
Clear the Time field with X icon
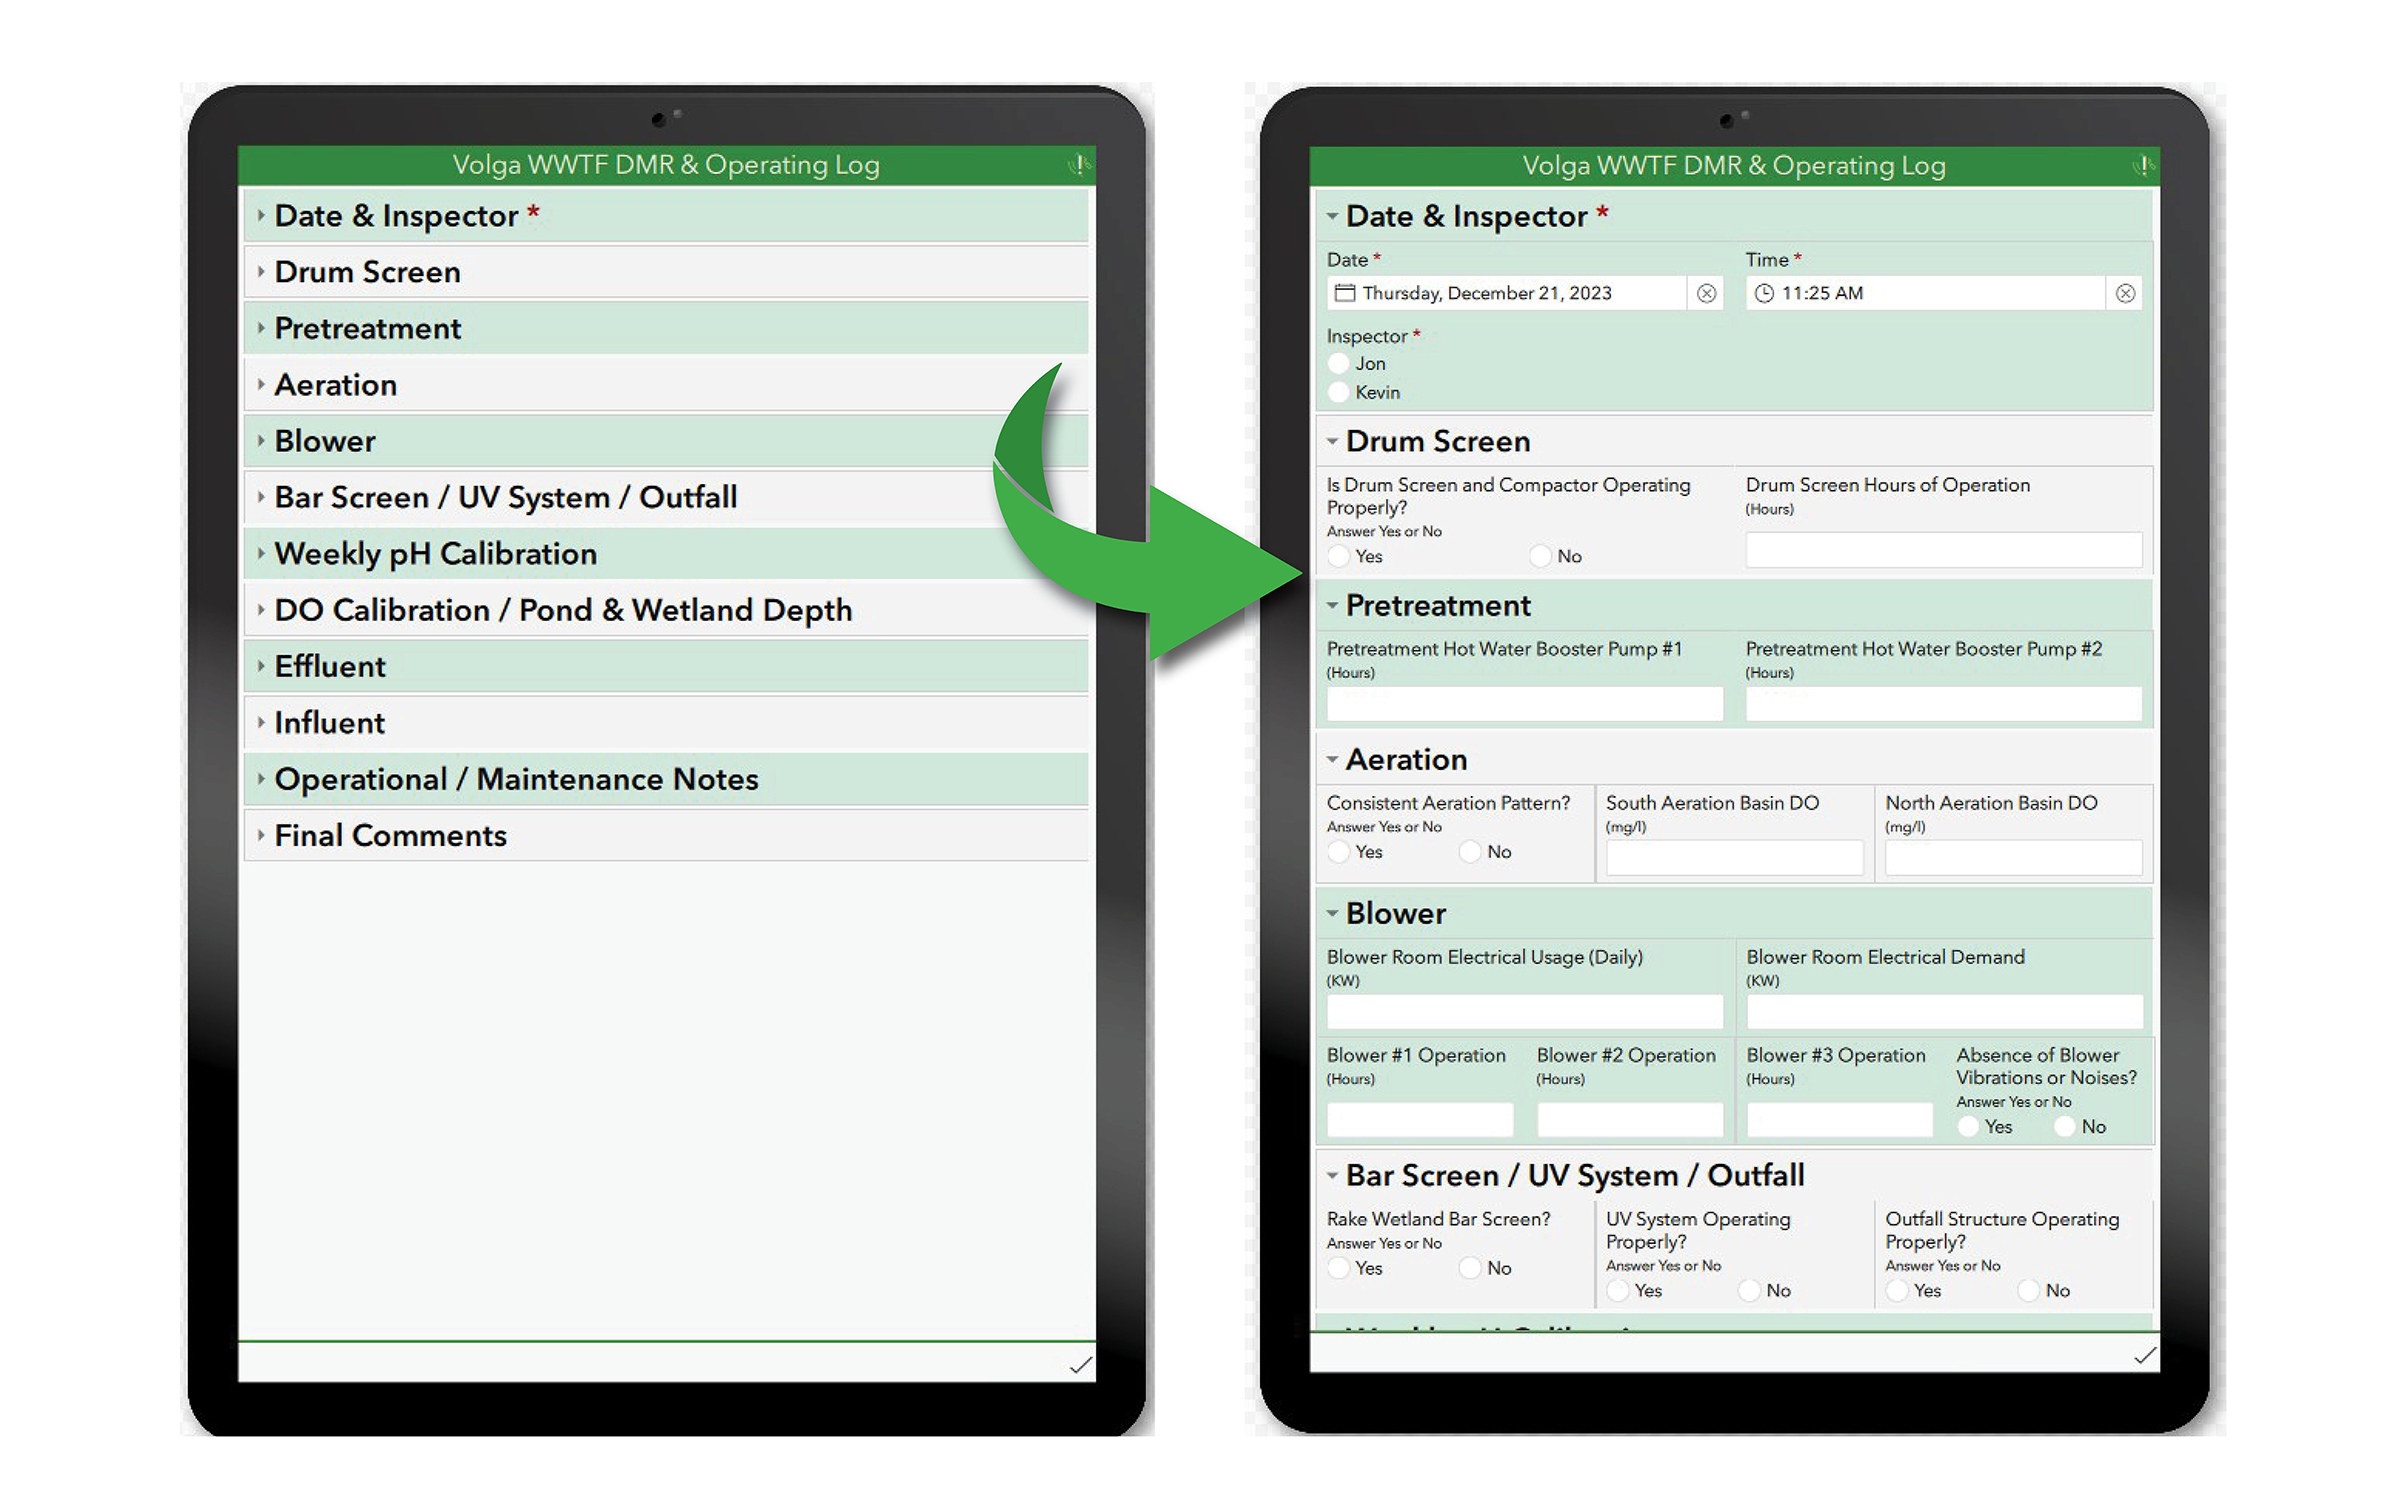[x=2125, y=293]
